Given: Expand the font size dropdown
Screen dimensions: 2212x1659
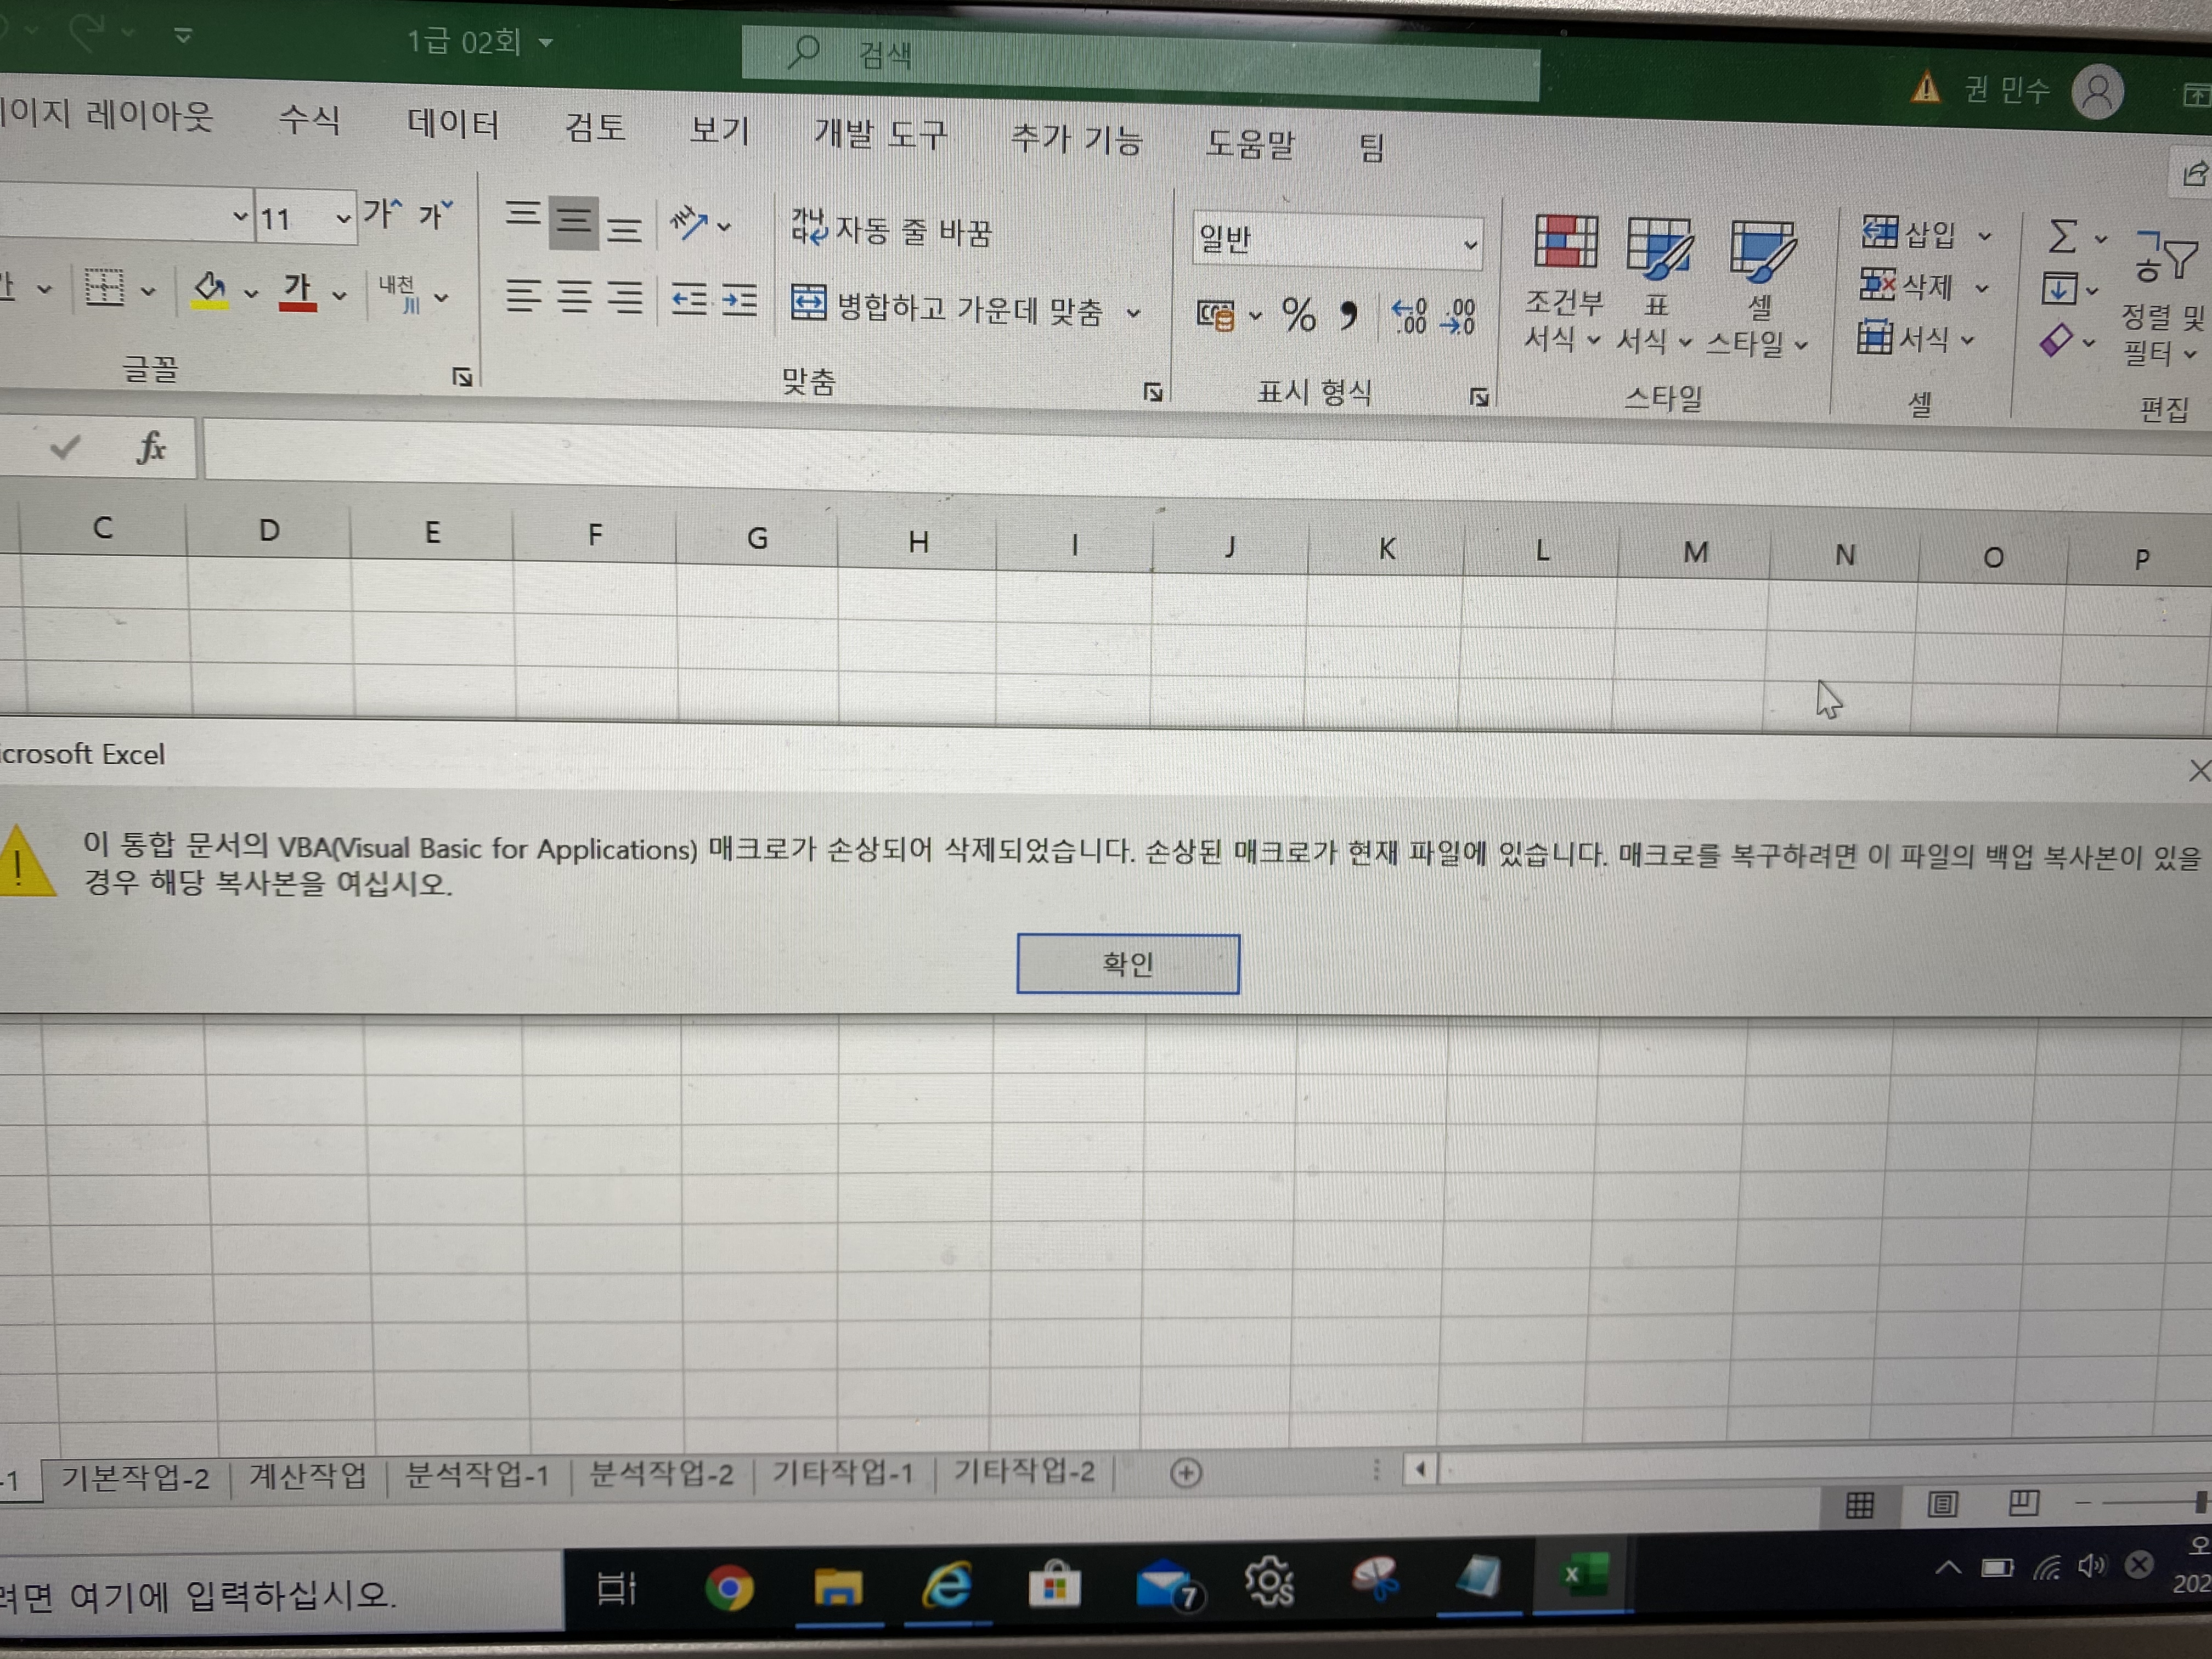Looking at the screenshot, I should click(x=343, y=218).
